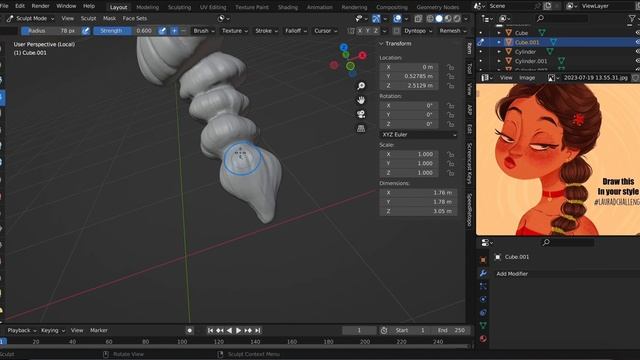Toggle X-ray mode icon
The image size is (640, 360).
[418, 18]
